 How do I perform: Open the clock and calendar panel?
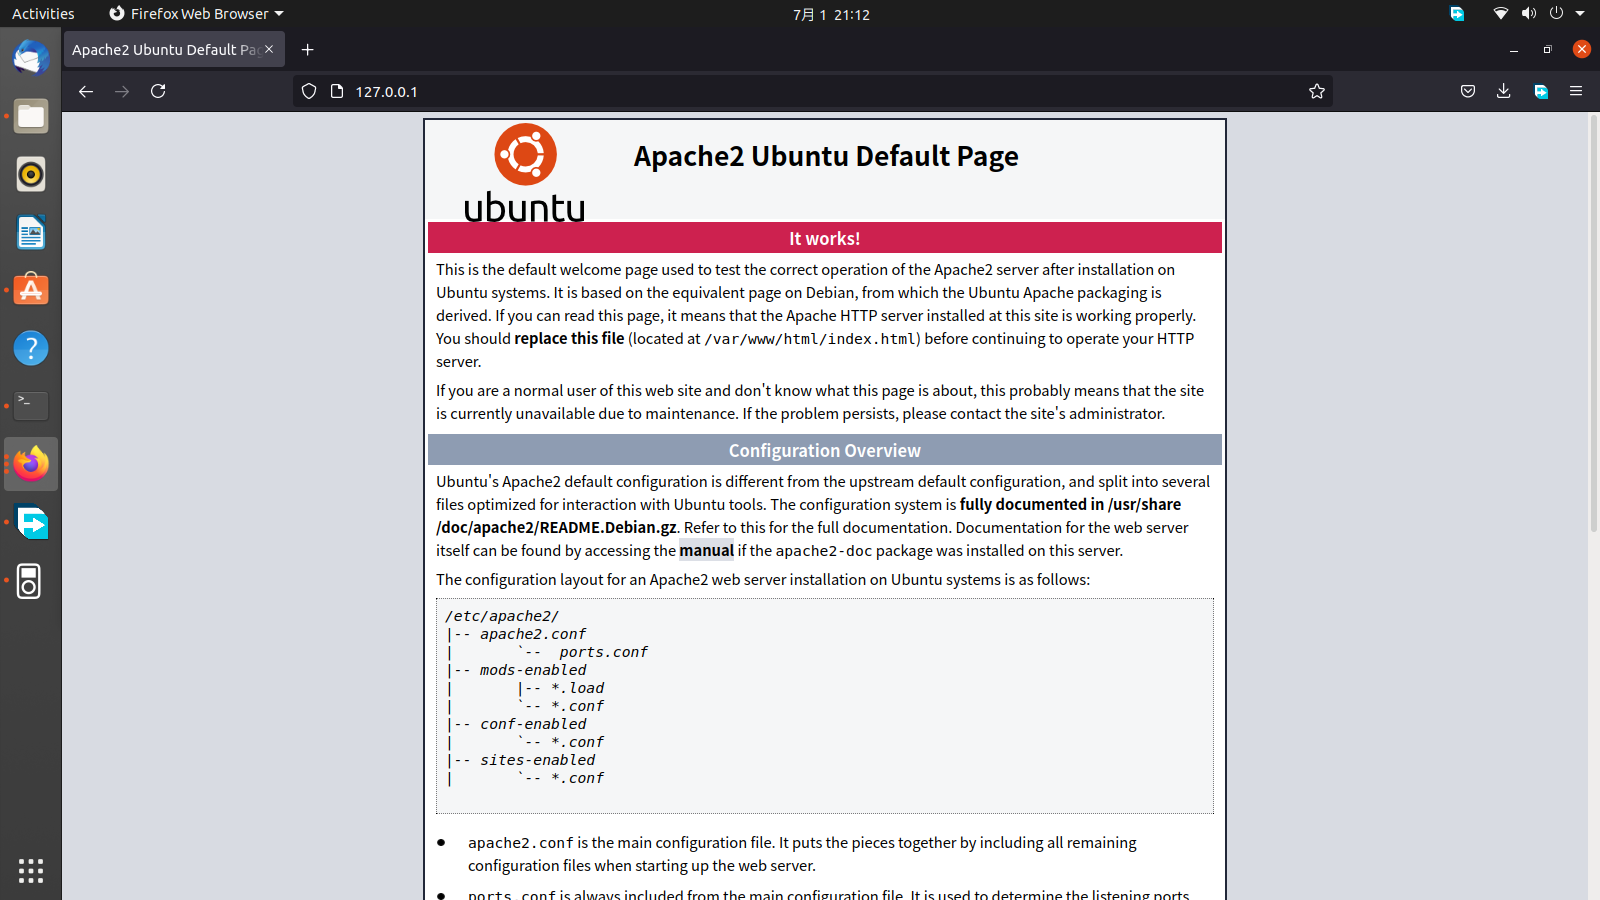[831, 14]
